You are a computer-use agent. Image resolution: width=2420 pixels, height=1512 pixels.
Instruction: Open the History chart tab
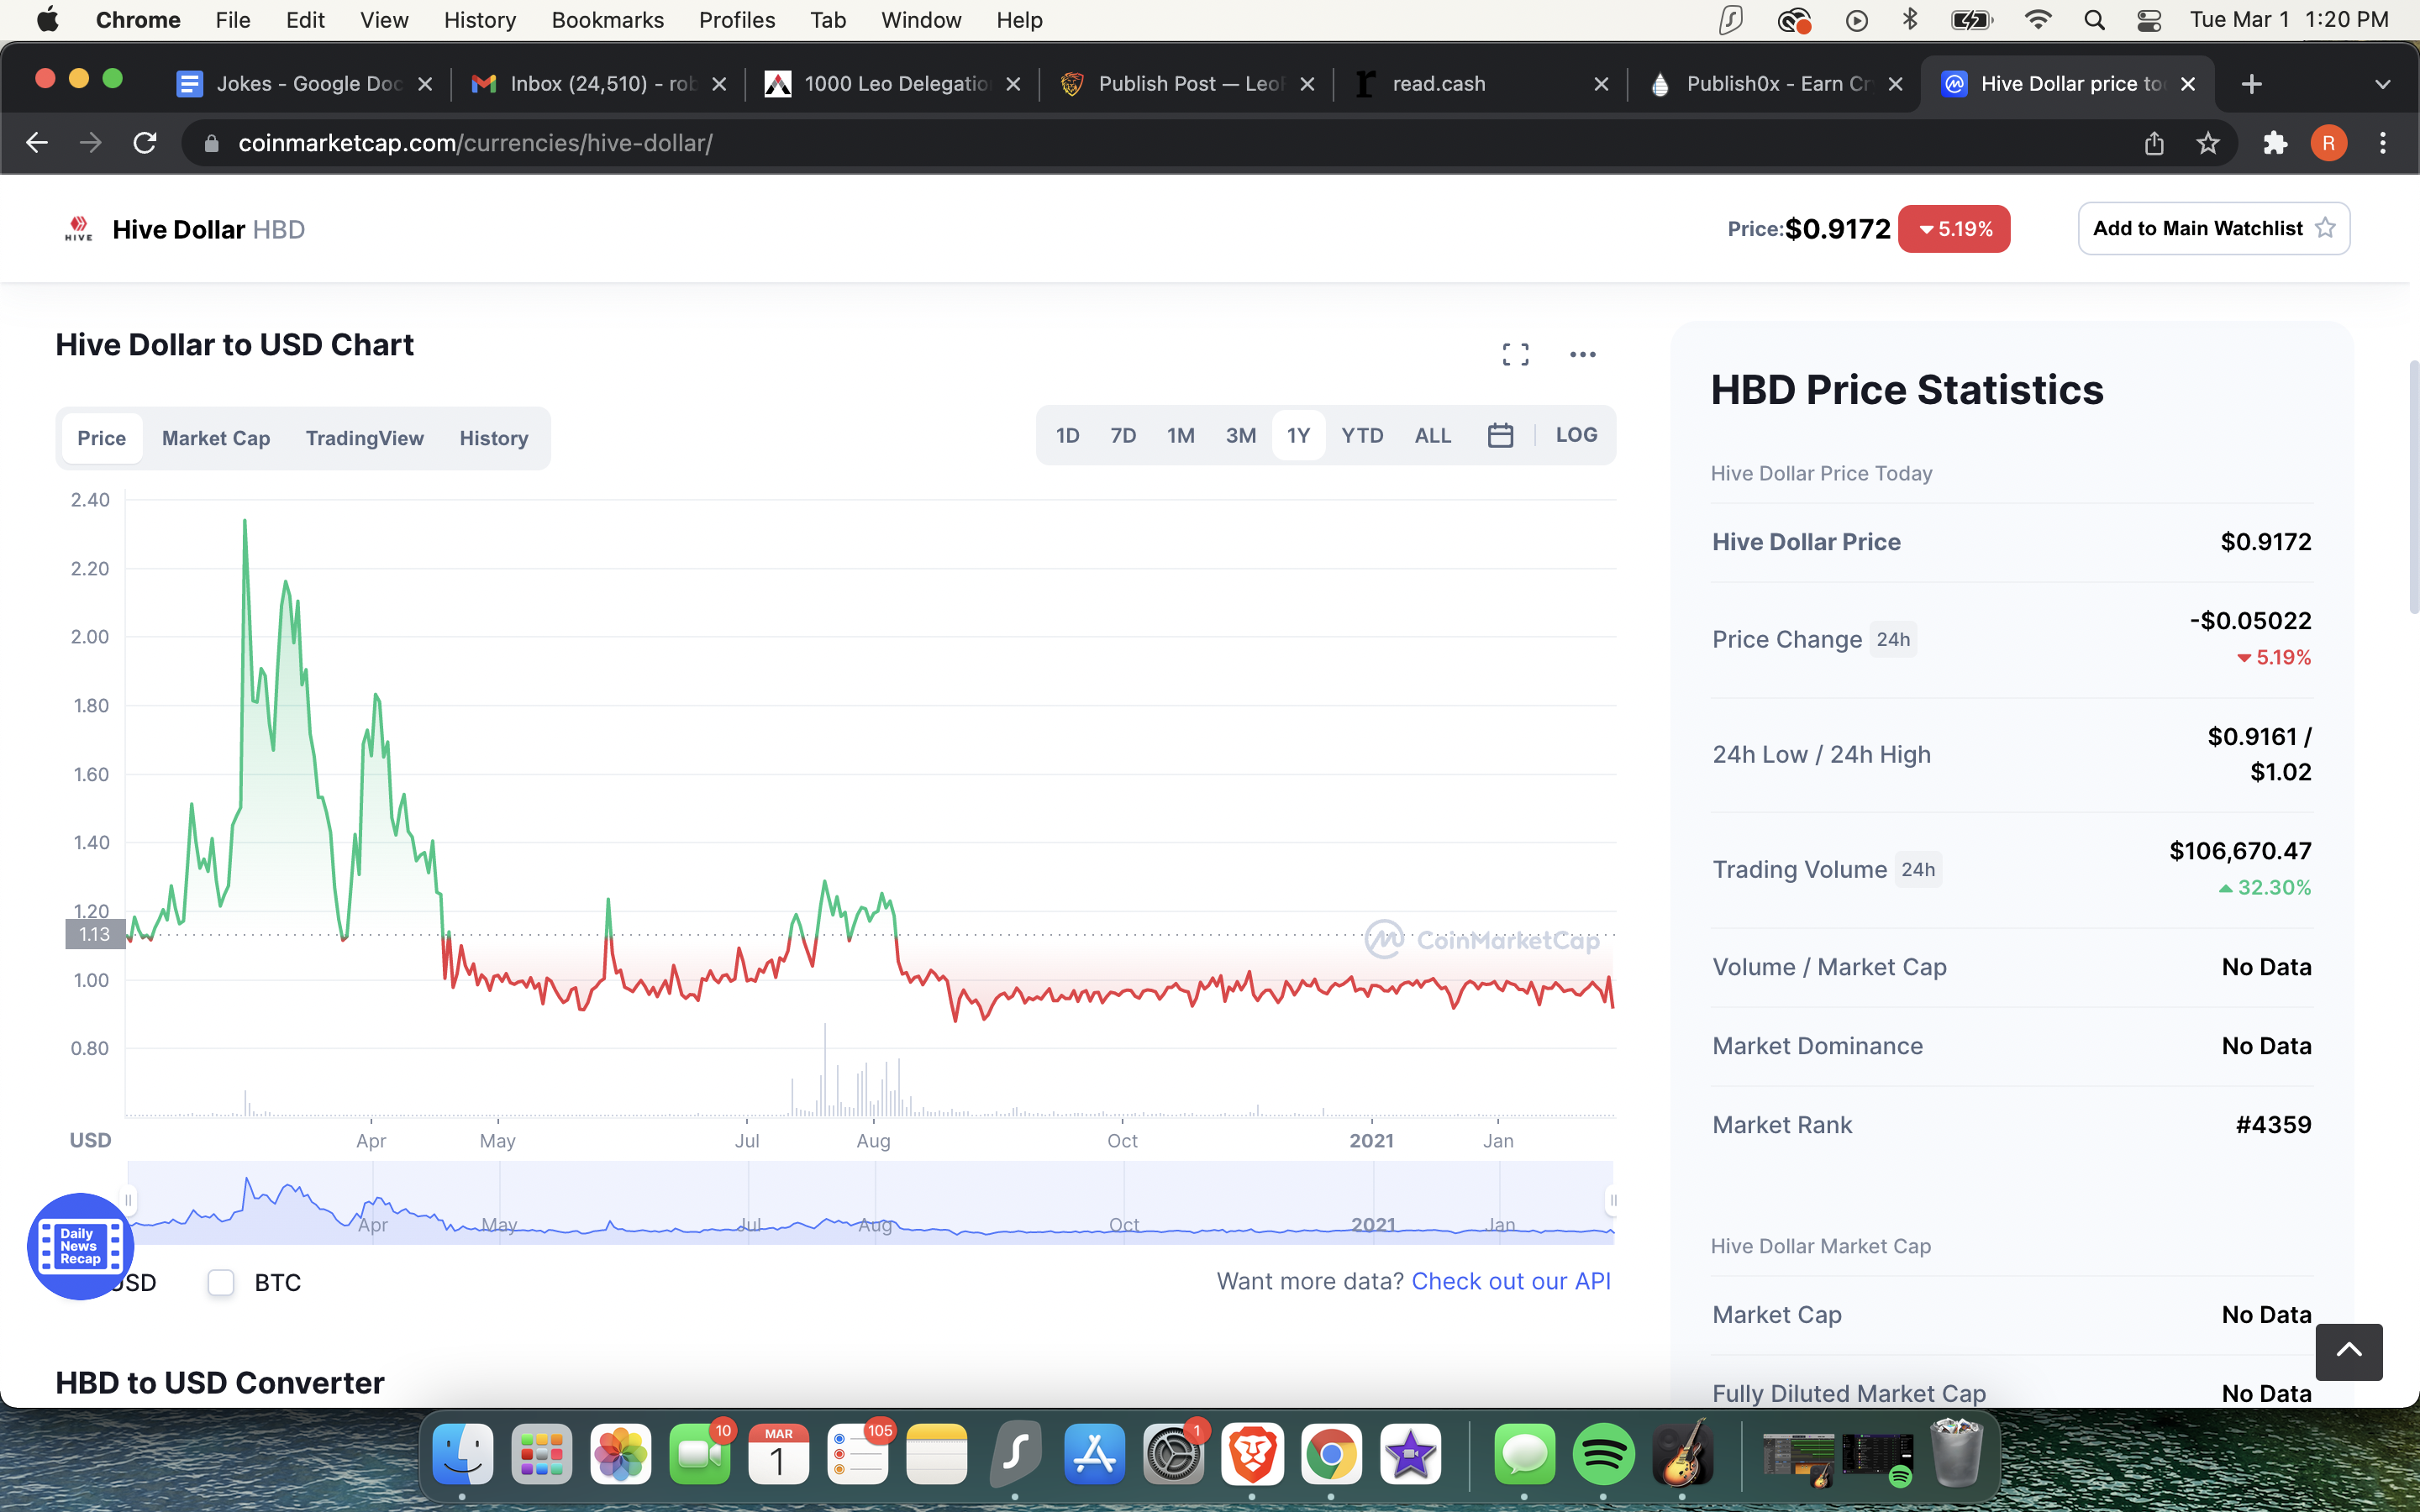point(494,438)
